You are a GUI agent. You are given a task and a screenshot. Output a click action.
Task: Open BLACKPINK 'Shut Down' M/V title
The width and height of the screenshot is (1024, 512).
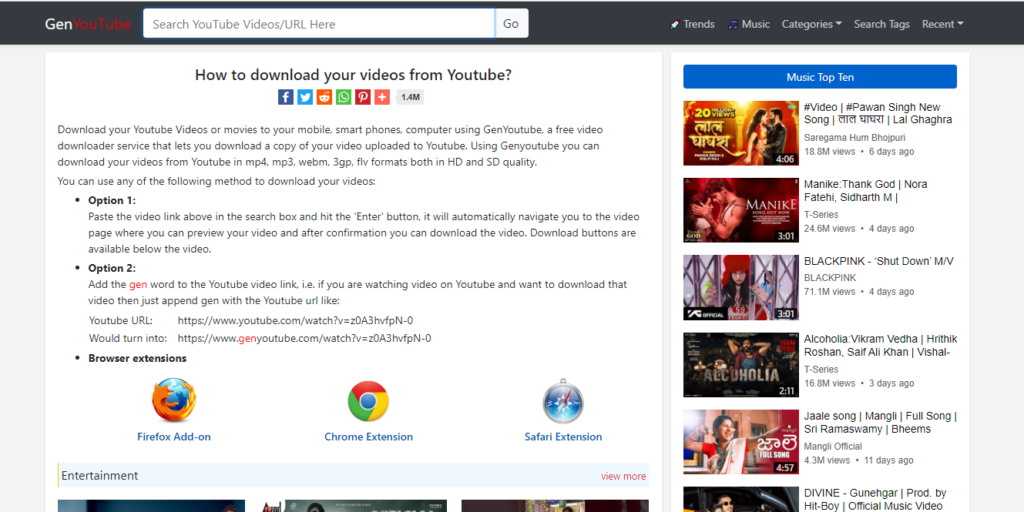(x=878, y=261)
